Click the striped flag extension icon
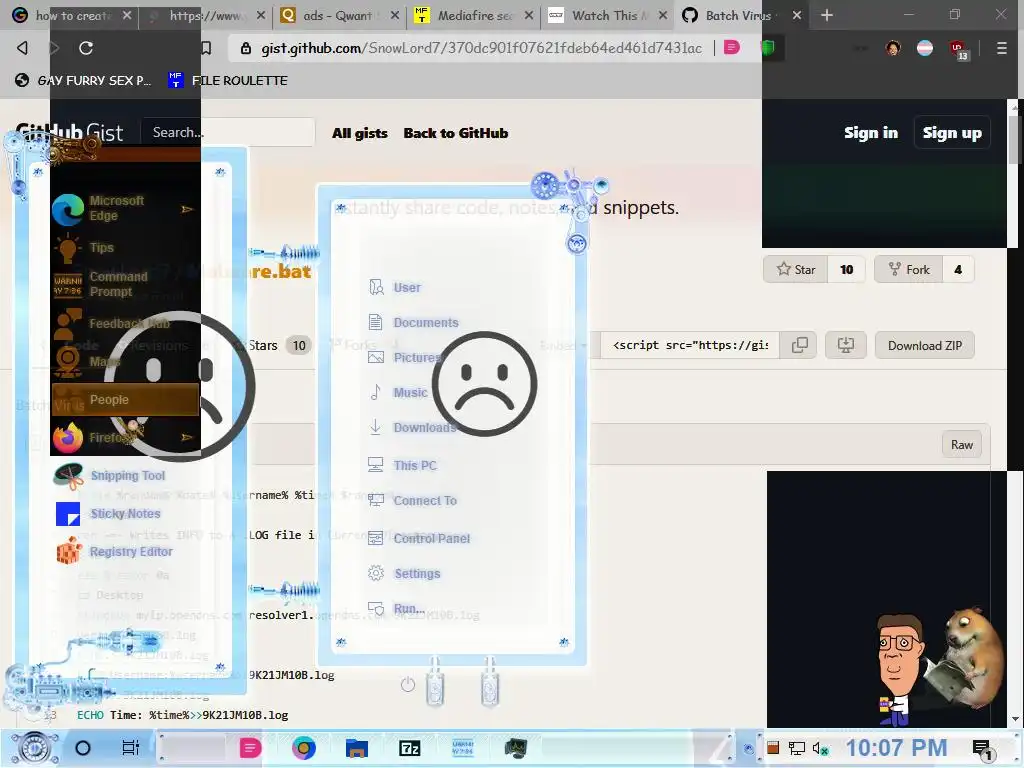Viewport: 1024px width, 768px height. click(925, 48)
